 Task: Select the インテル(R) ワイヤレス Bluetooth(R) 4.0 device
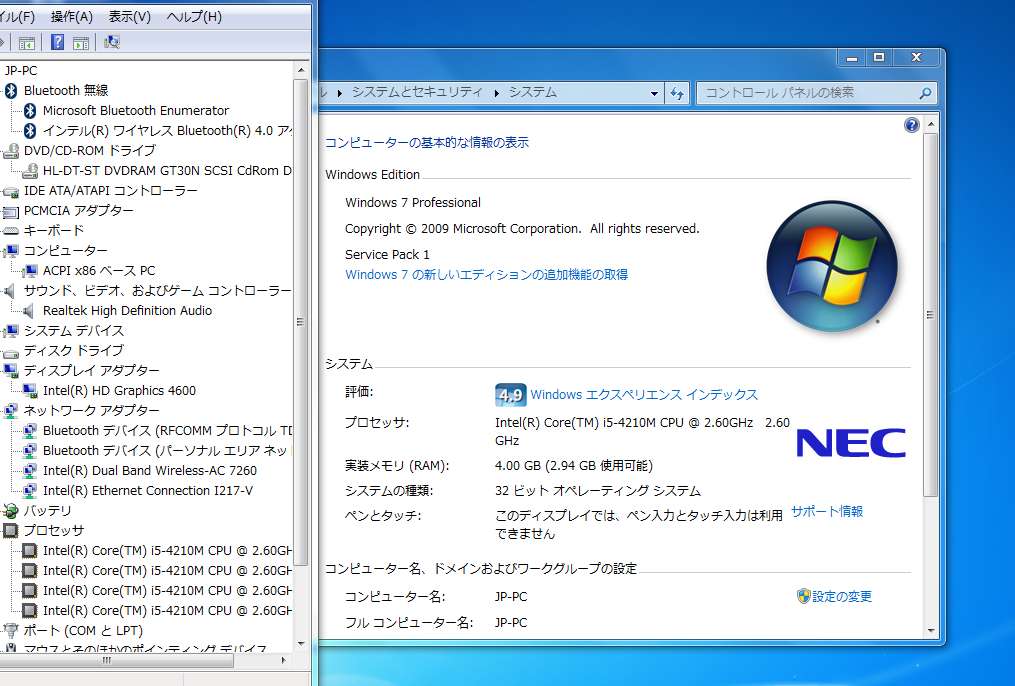coord(168,131)
